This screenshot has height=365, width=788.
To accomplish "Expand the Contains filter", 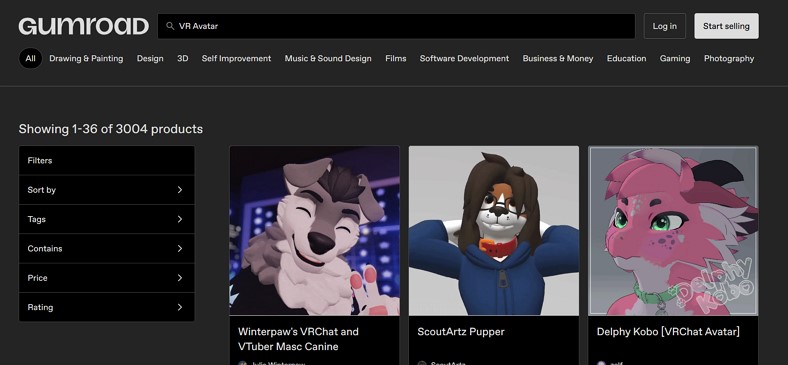I will point(107,248).
